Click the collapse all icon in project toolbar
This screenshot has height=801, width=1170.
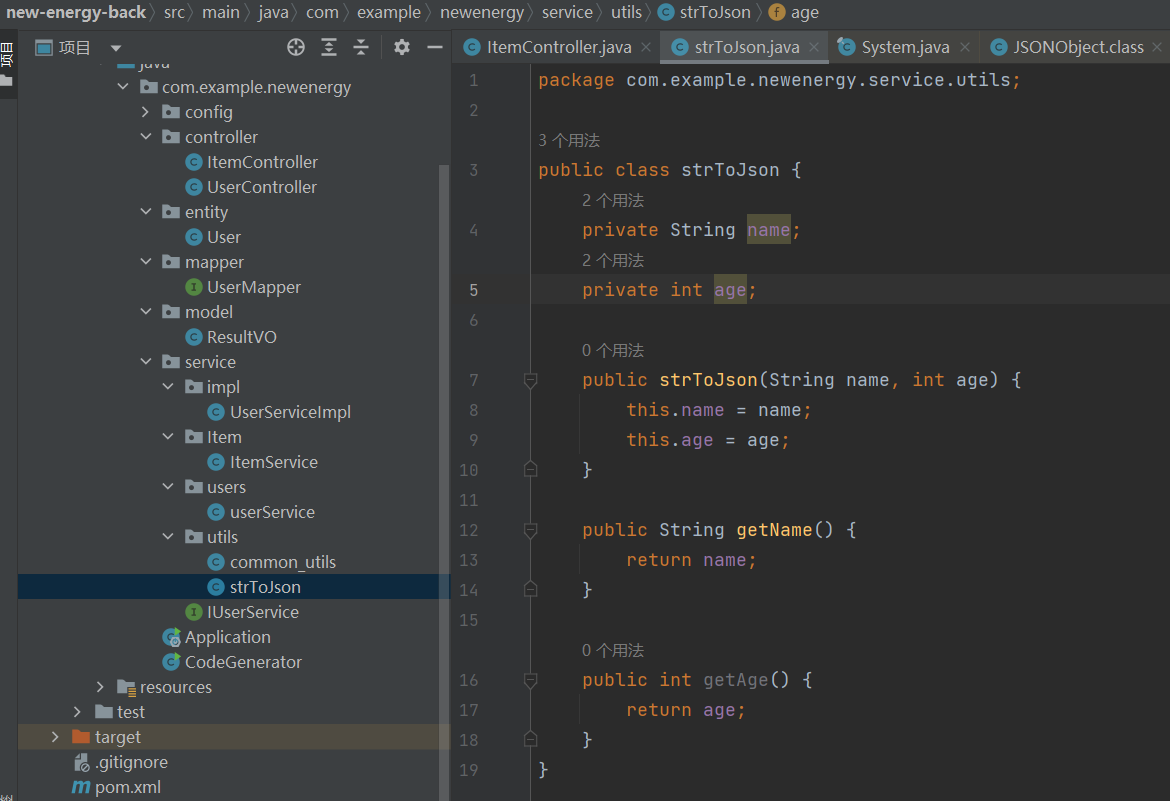click(361, 47)
